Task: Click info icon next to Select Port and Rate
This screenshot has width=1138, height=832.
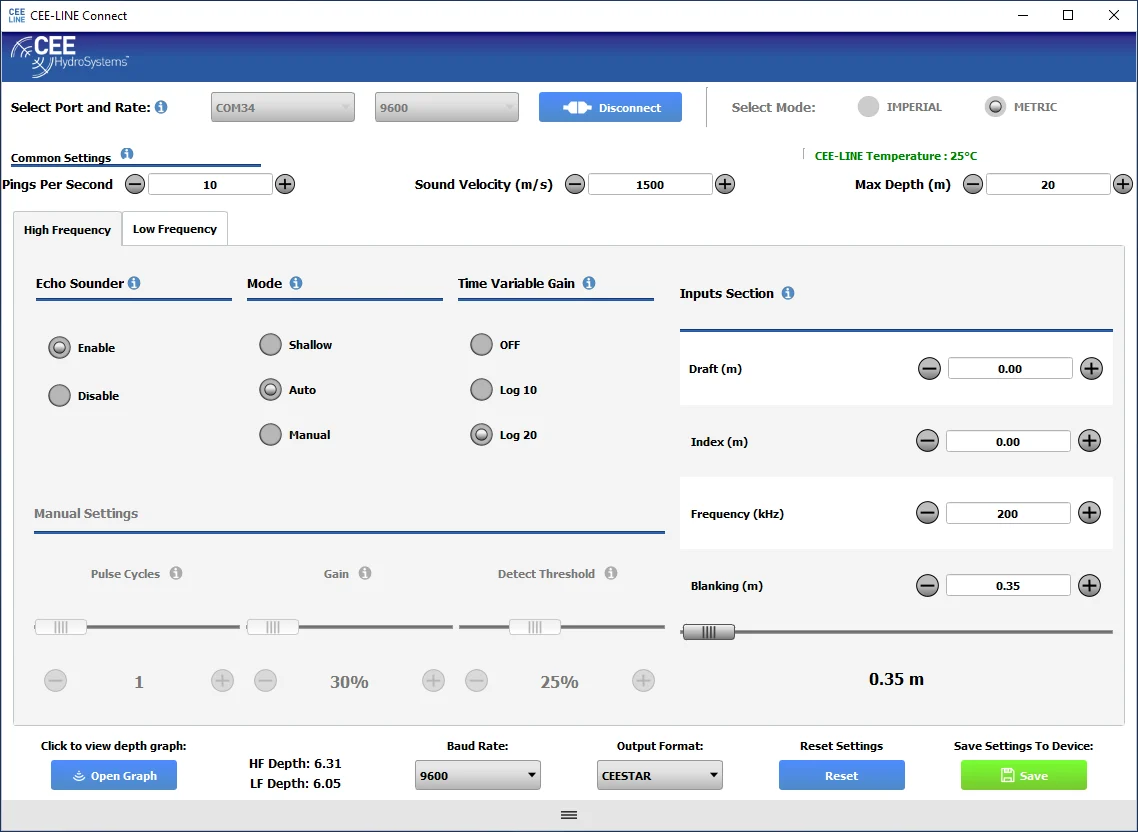Action: point(161,107)
